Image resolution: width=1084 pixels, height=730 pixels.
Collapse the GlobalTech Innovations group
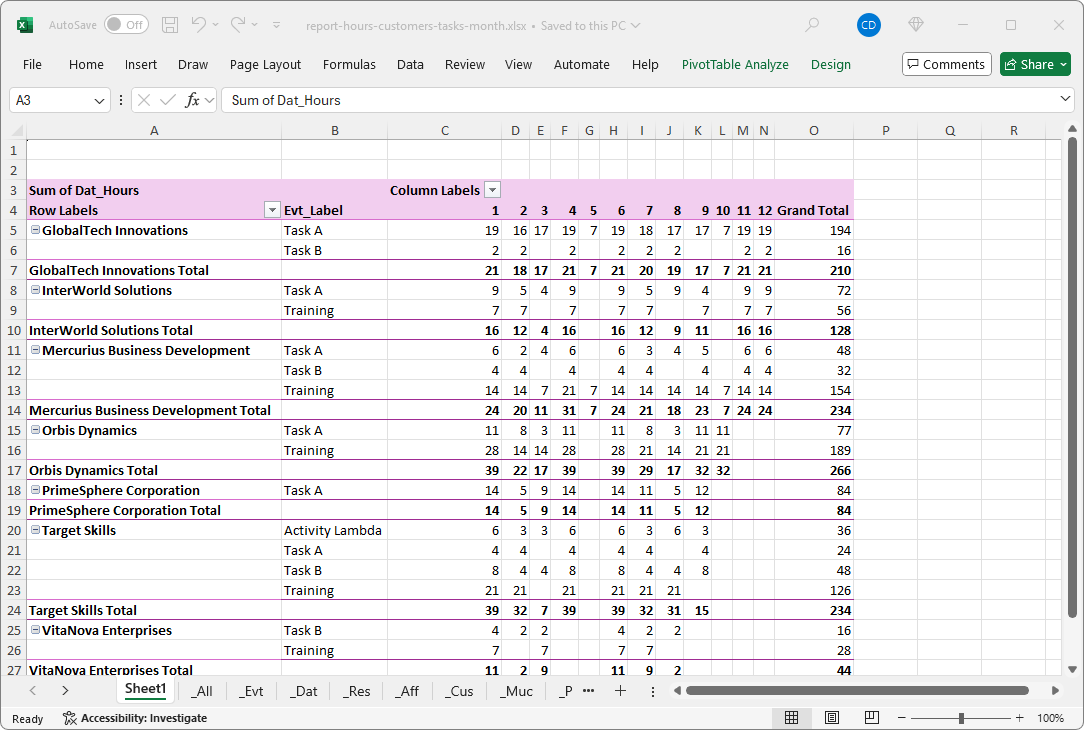(x=35, y=230)
